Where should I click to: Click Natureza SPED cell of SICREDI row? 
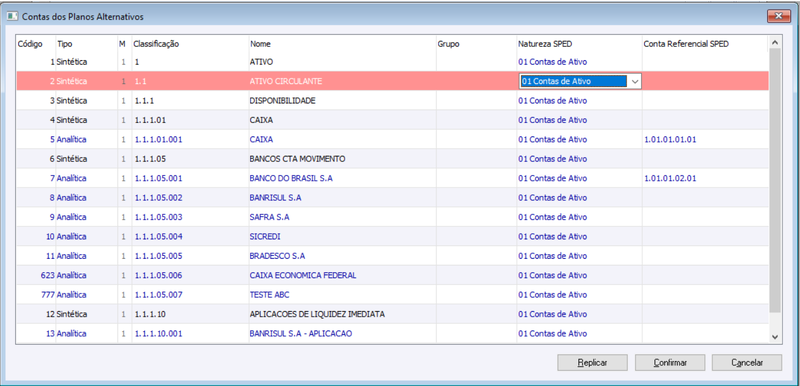point(553,237)
